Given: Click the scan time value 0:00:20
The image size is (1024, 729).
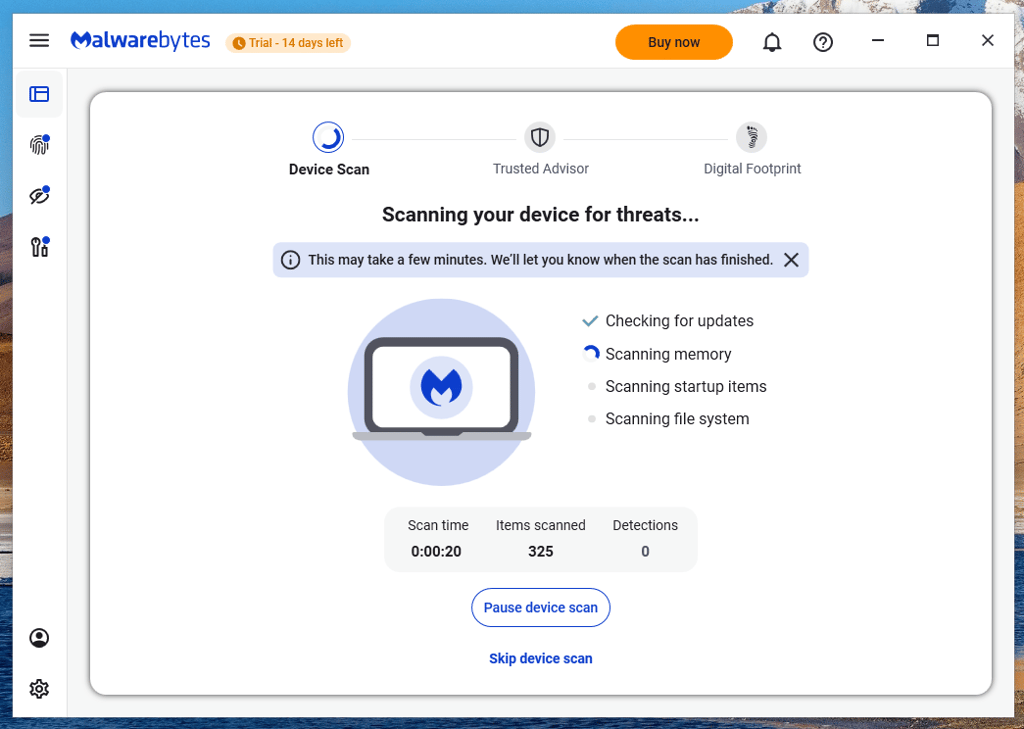Looking at the screenshot, I should (436, 551).
